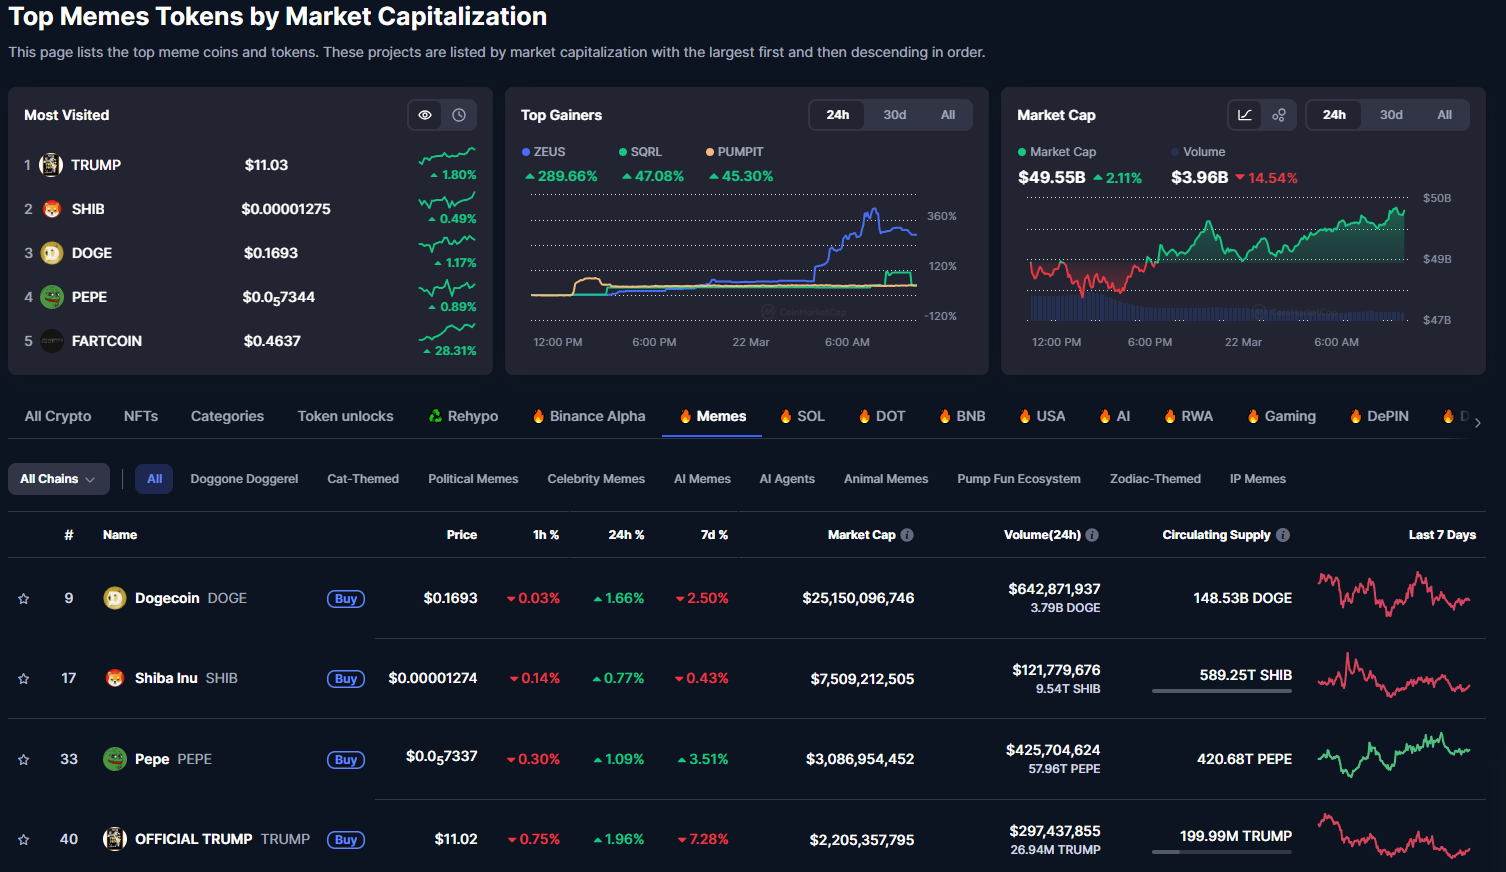Image resolution: width=1506 pixels, height=872 pixels.
Task: Switch to the clock icon in Most Visited
Action: 459,115
